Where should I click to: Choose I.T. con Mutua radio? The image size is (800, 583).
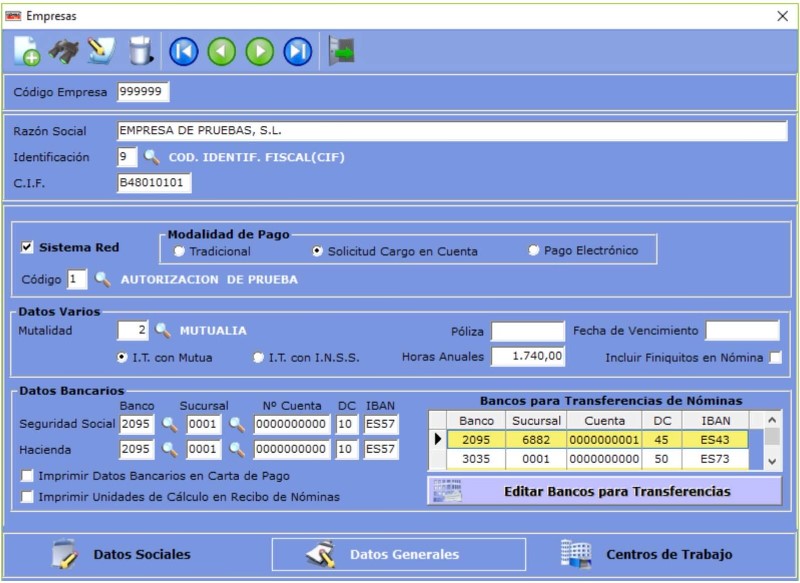coord(121,357)
